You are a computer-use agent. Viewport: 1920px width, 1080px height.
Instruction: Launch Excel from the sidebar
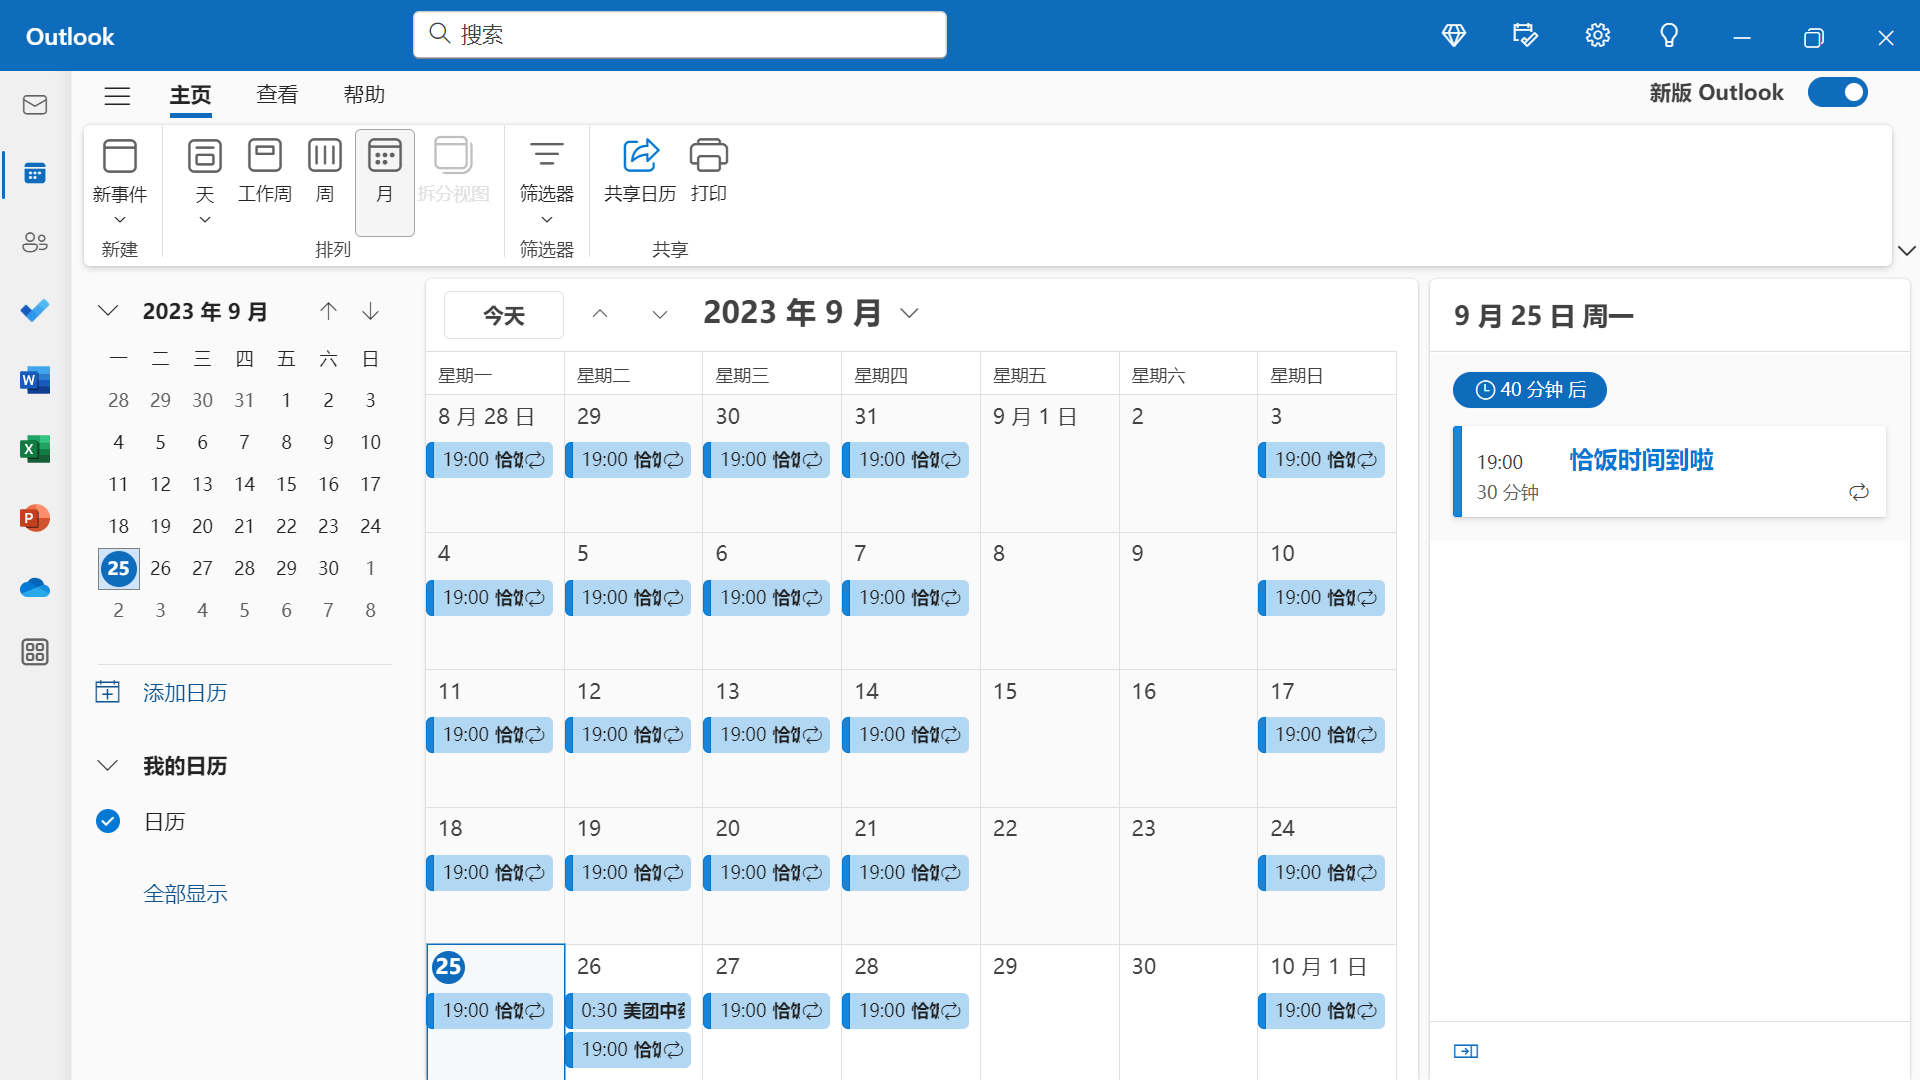coord(35,449)
